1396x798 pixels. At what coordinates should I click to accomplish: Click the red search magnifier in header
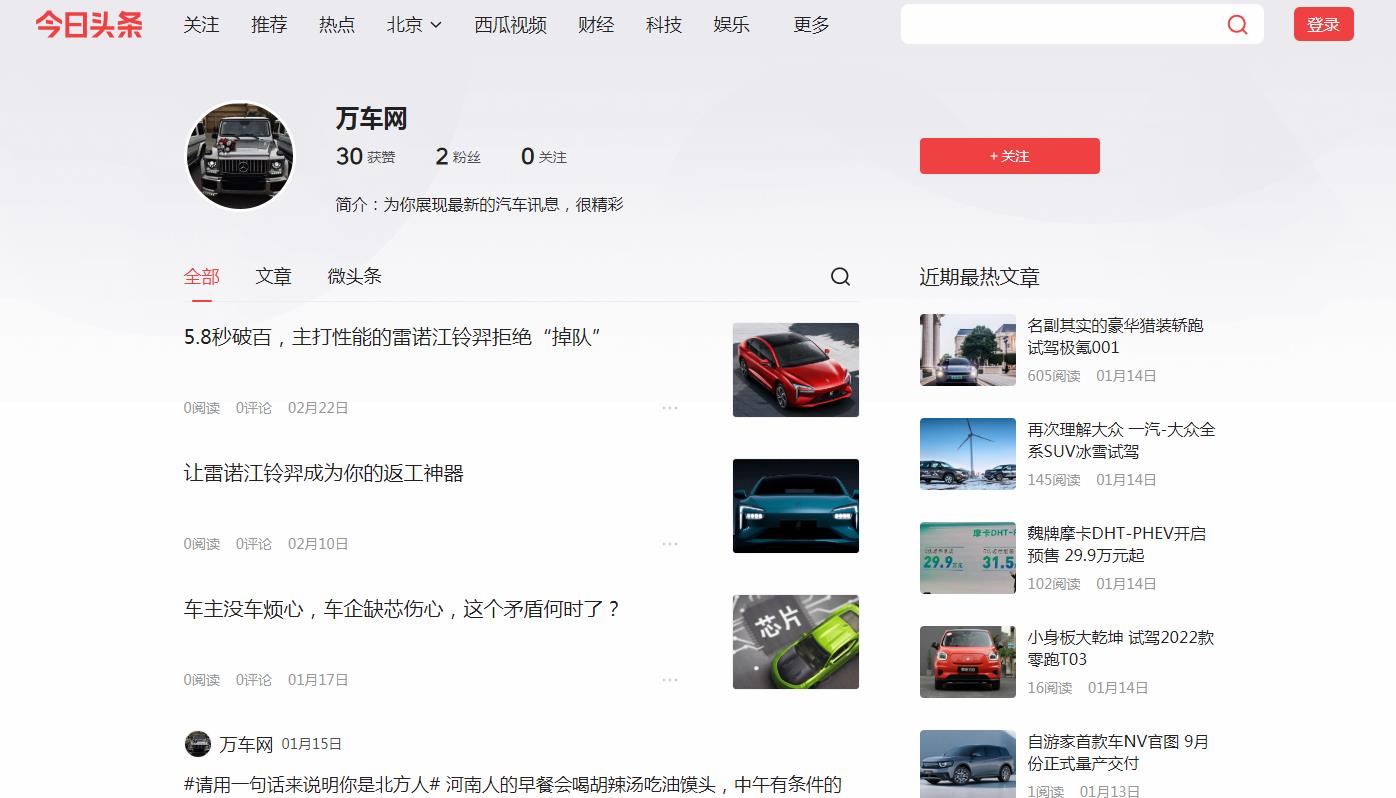[x=1237, y=25]
